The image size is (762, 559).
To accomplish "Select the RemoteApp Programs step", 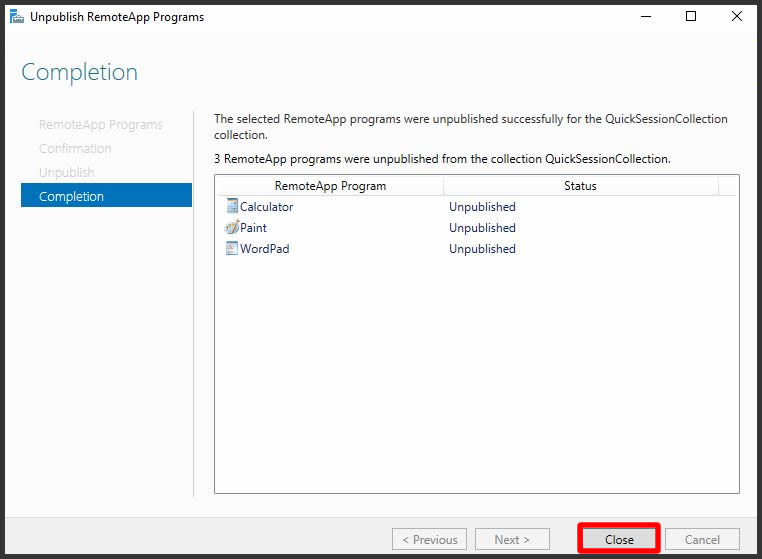I will pos(101,124).
